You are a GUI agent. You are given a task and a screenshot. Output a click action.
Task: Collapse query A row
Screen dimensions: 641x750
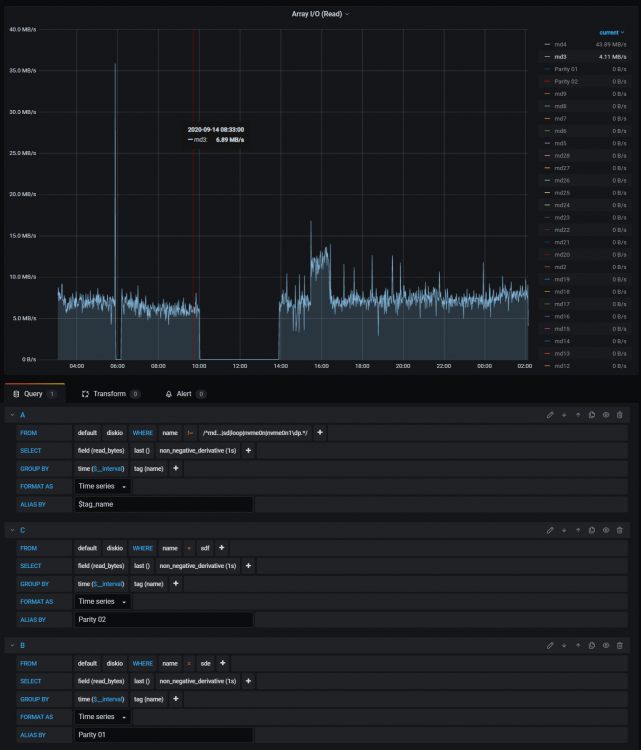coord(12,415)
